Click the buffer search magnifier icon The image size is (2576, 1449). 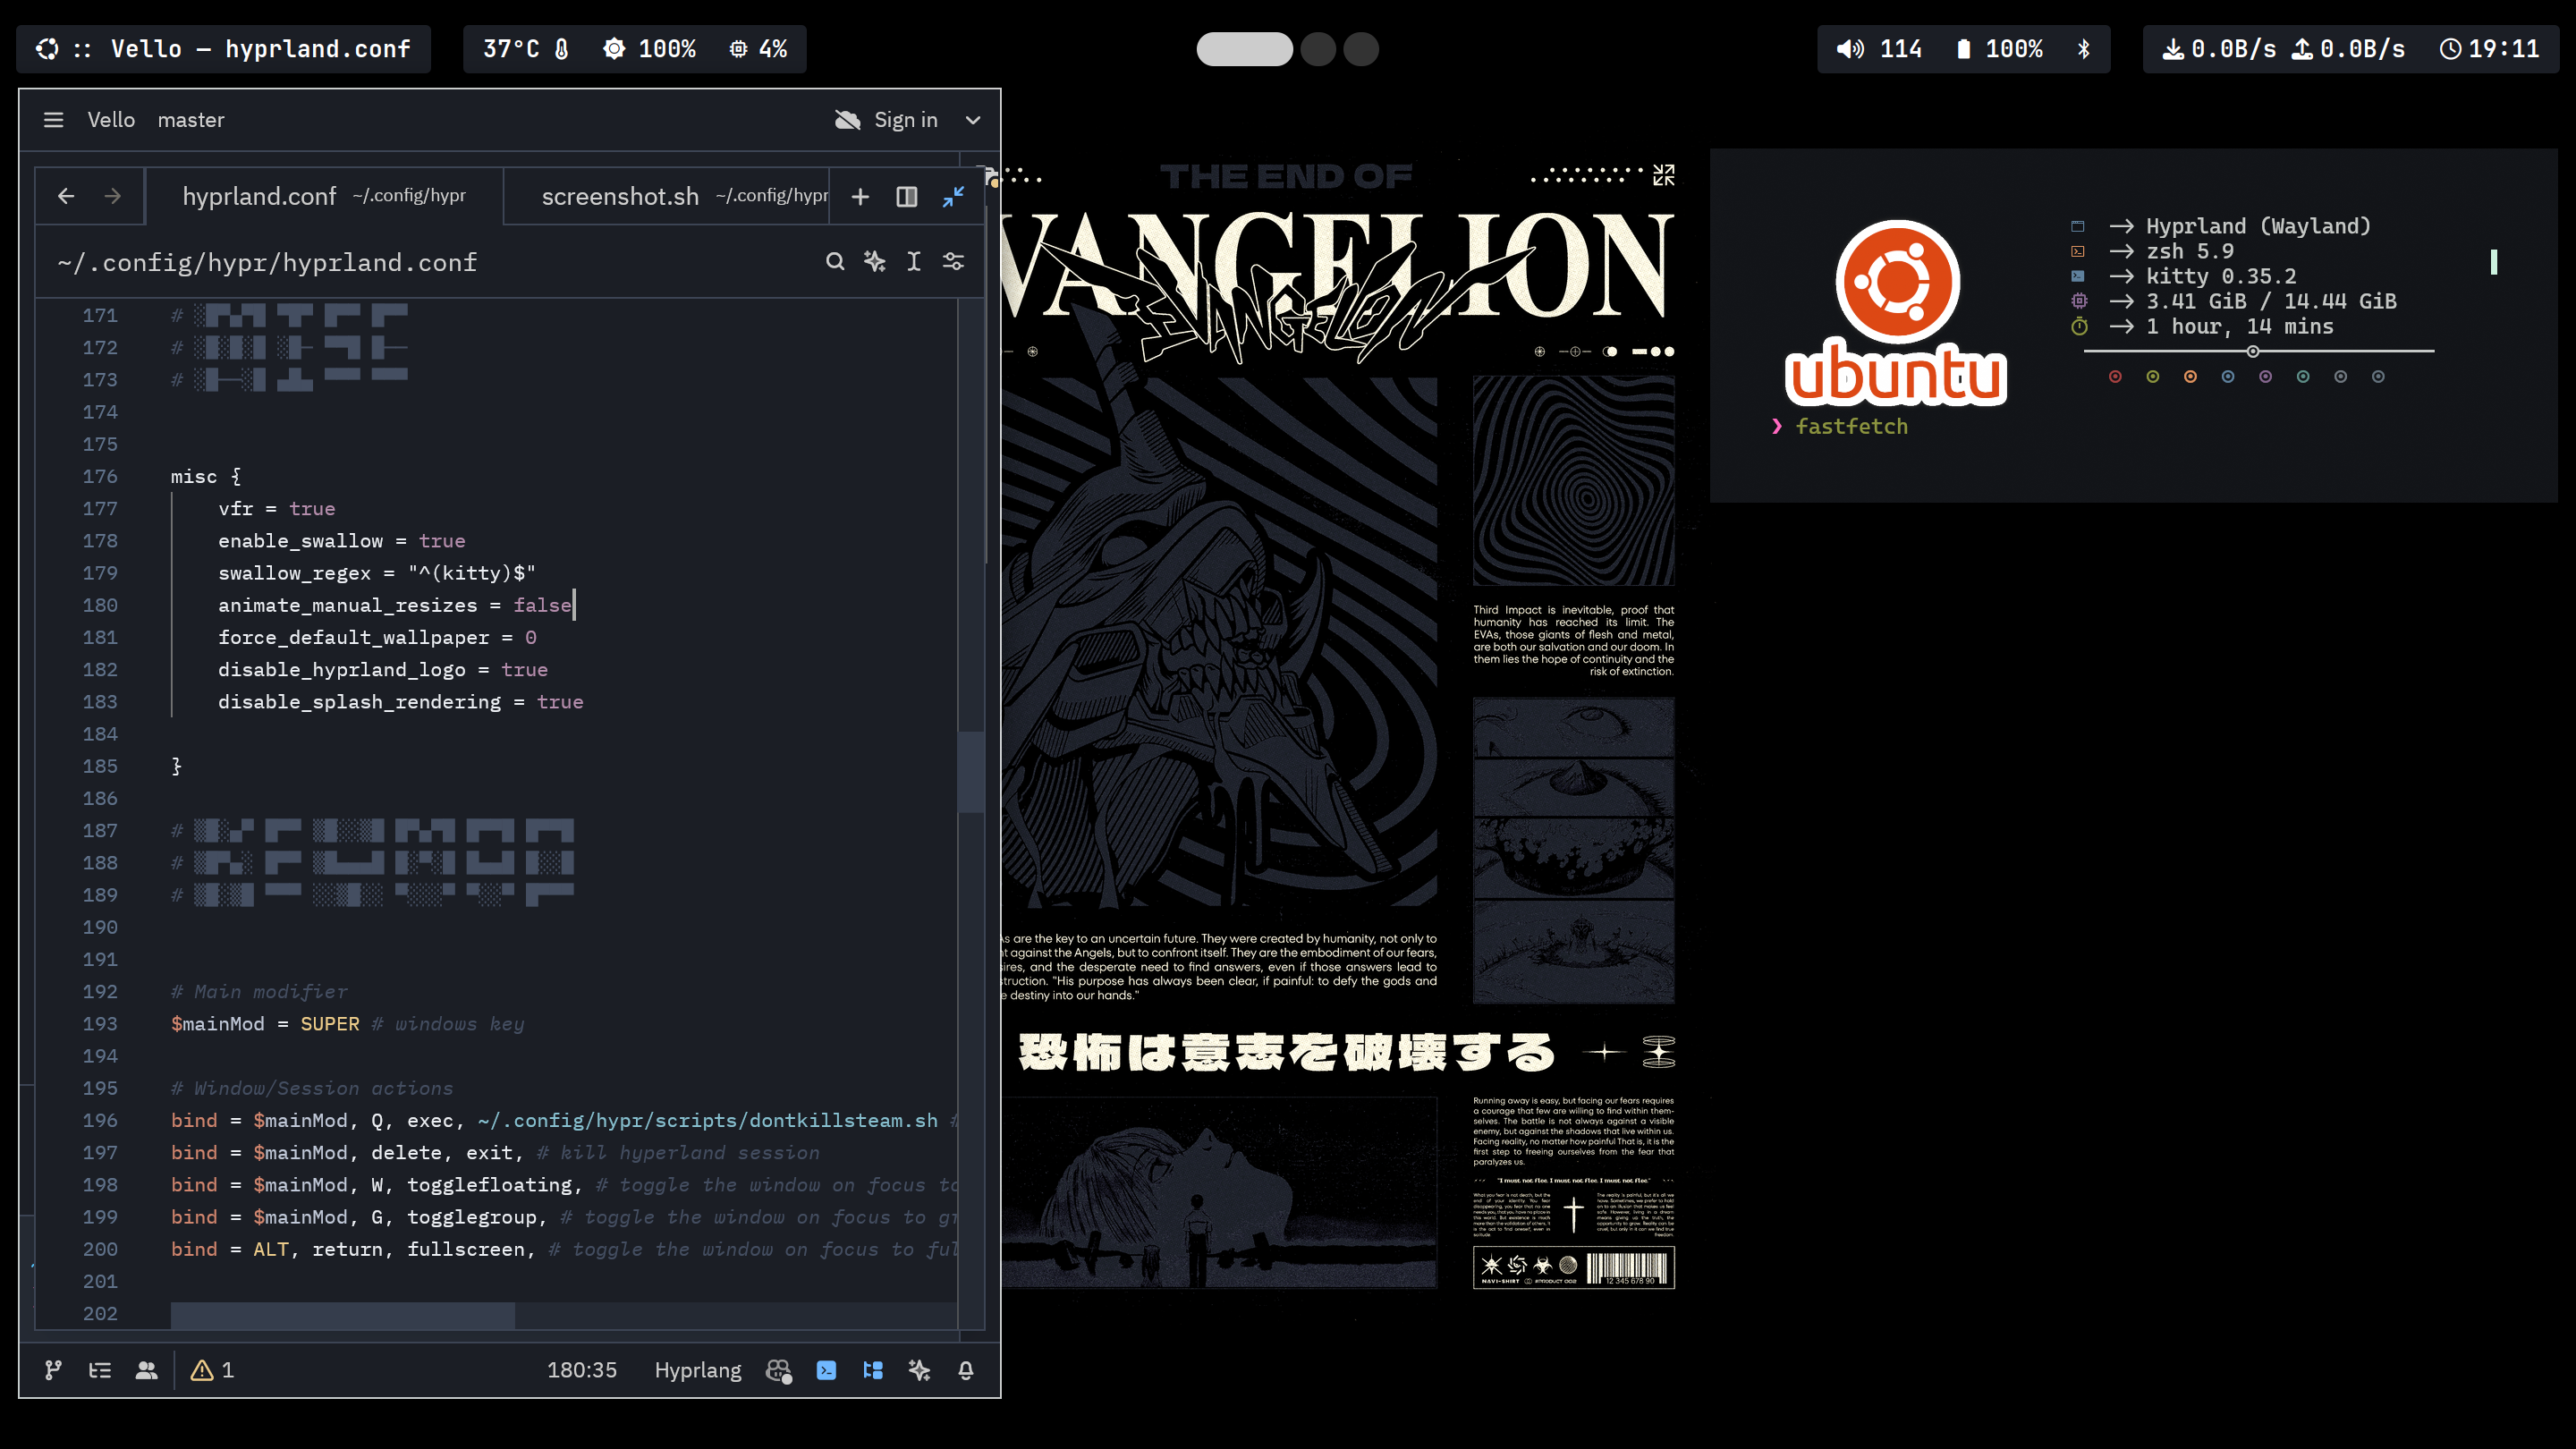pos(835,262)
